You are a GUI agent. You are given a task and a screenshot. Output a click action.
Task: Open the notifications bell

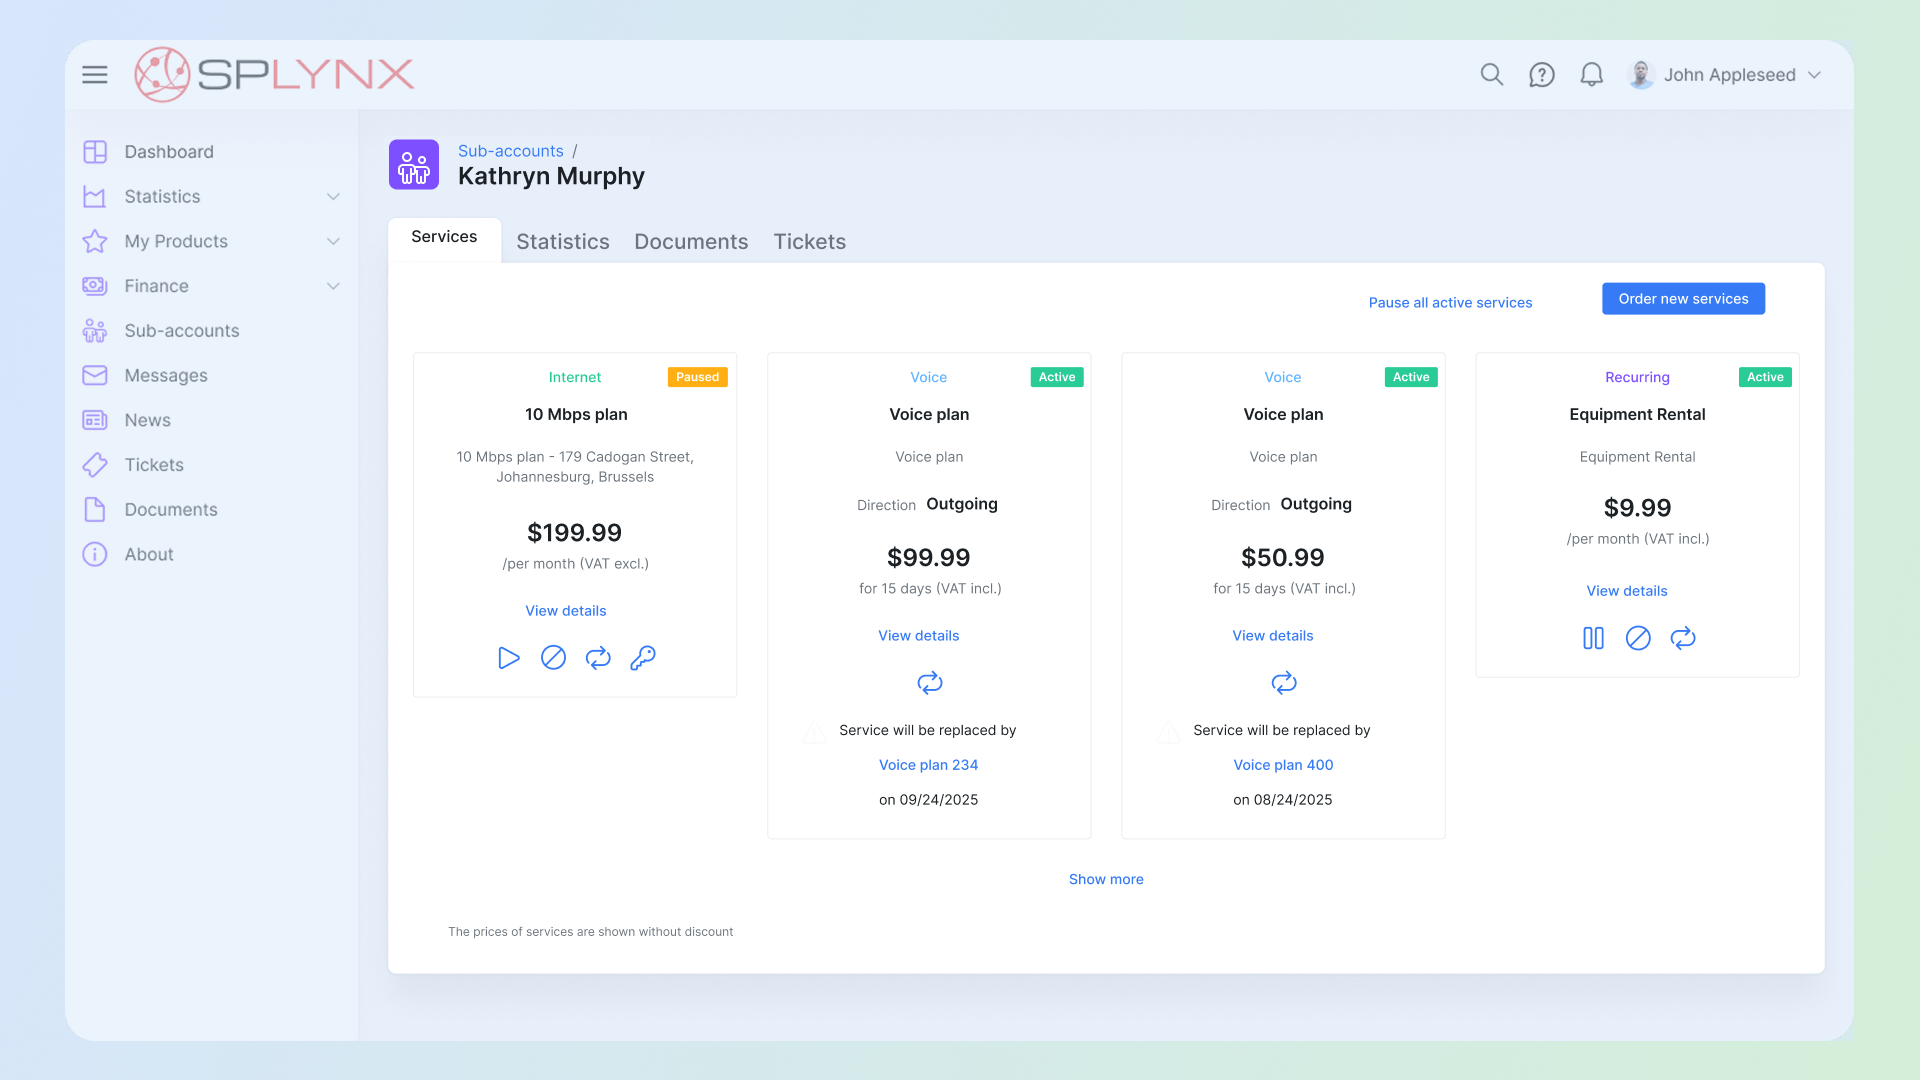tap(1592, 74)
